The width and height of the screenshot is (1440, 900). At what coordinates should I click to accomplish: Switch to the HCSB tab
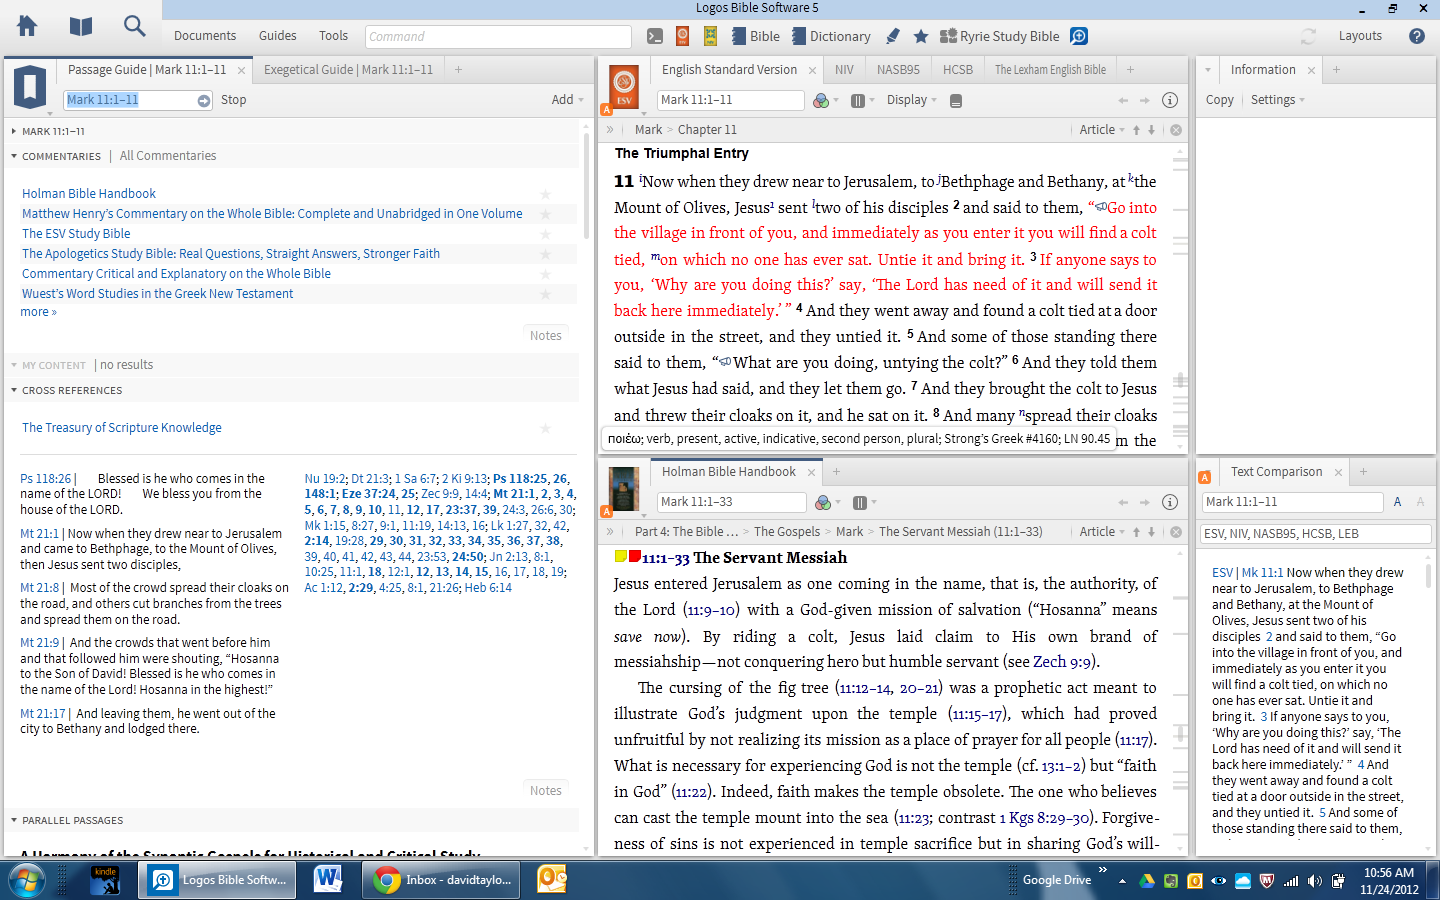(958, 70)
